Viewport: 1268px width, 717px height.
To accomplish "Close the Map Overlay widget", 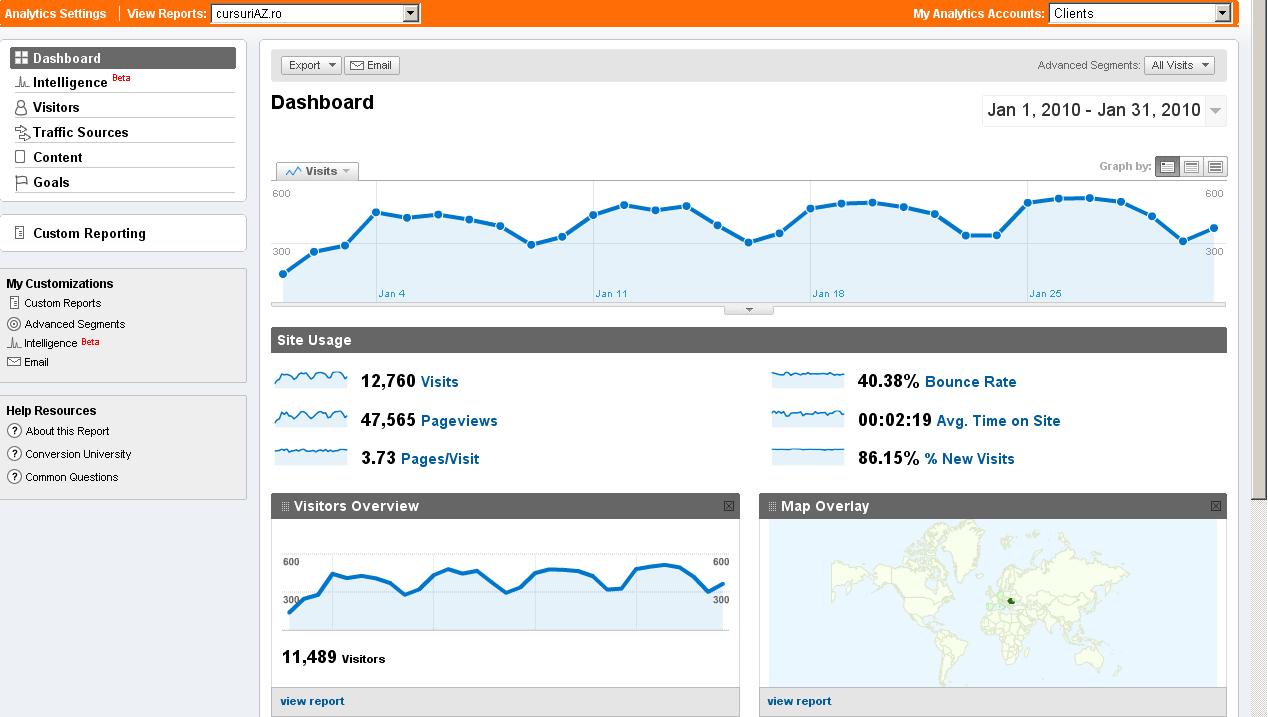I will 1216,506.
